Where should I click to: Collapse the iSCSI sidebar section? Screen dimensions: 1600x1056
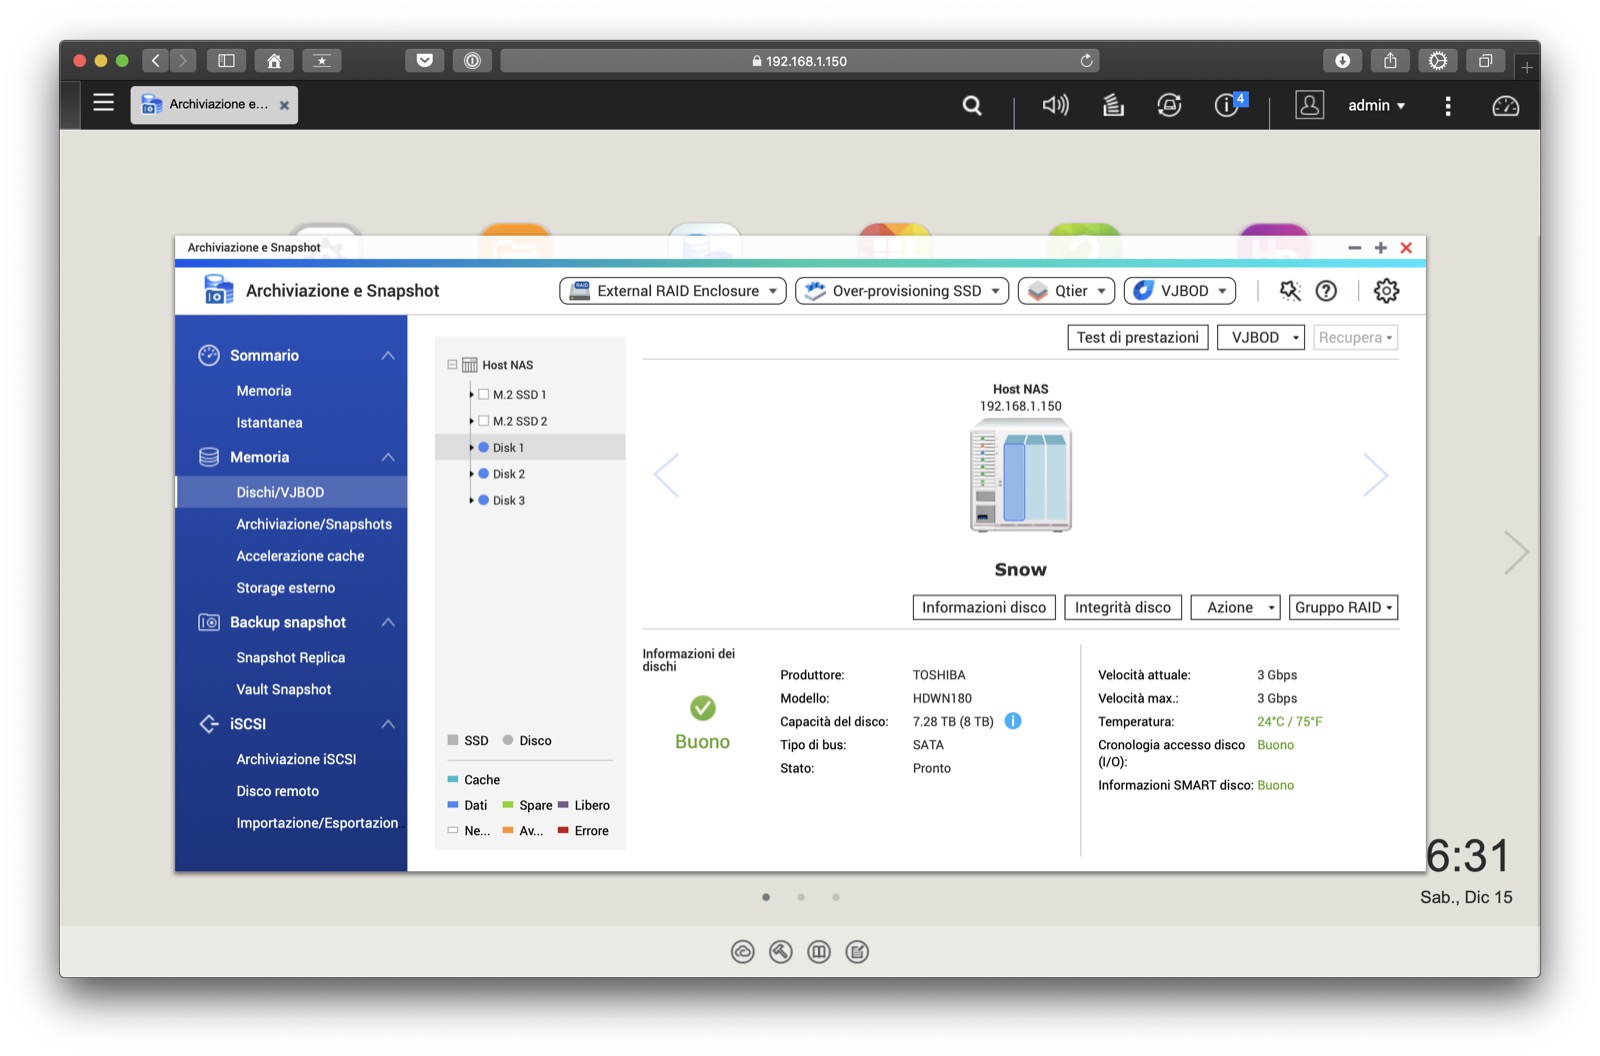[388, 724]
